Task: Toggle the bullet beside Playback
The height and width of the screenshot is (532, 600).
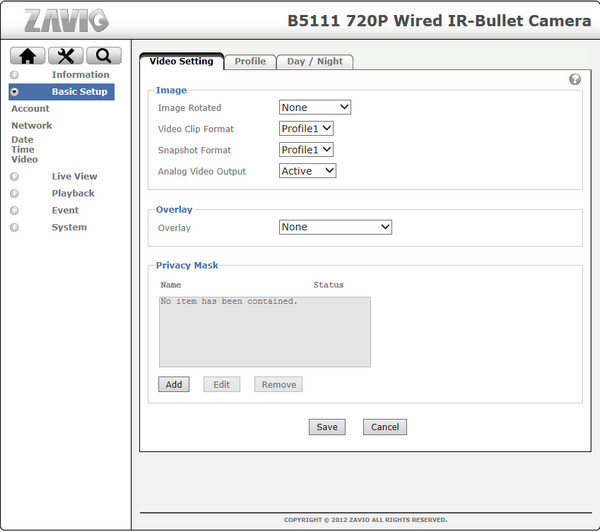Action: click(x=15, y=194)
